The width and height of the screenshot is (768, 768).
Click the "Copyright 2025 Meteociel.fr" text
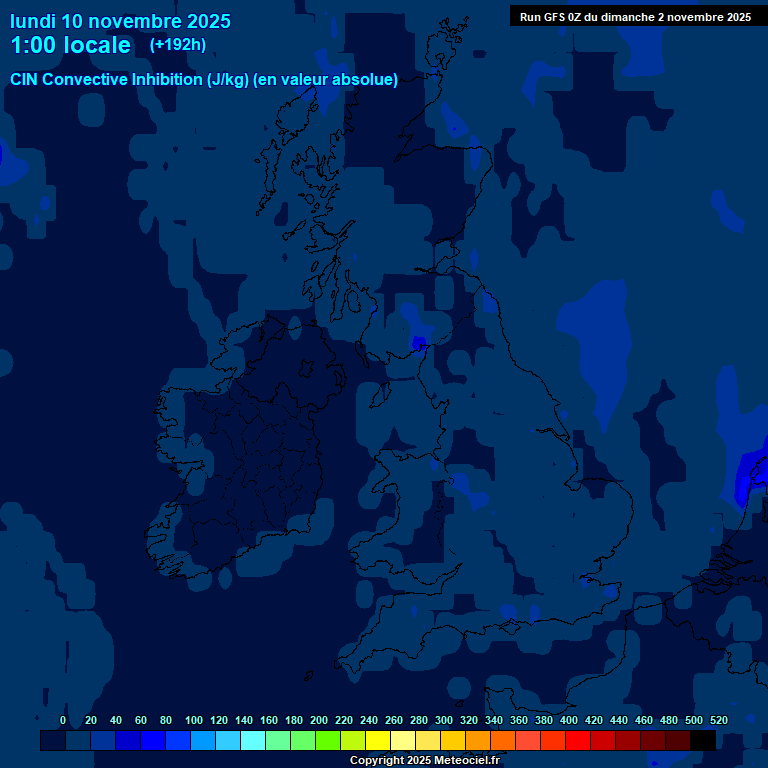coord(425,760)
